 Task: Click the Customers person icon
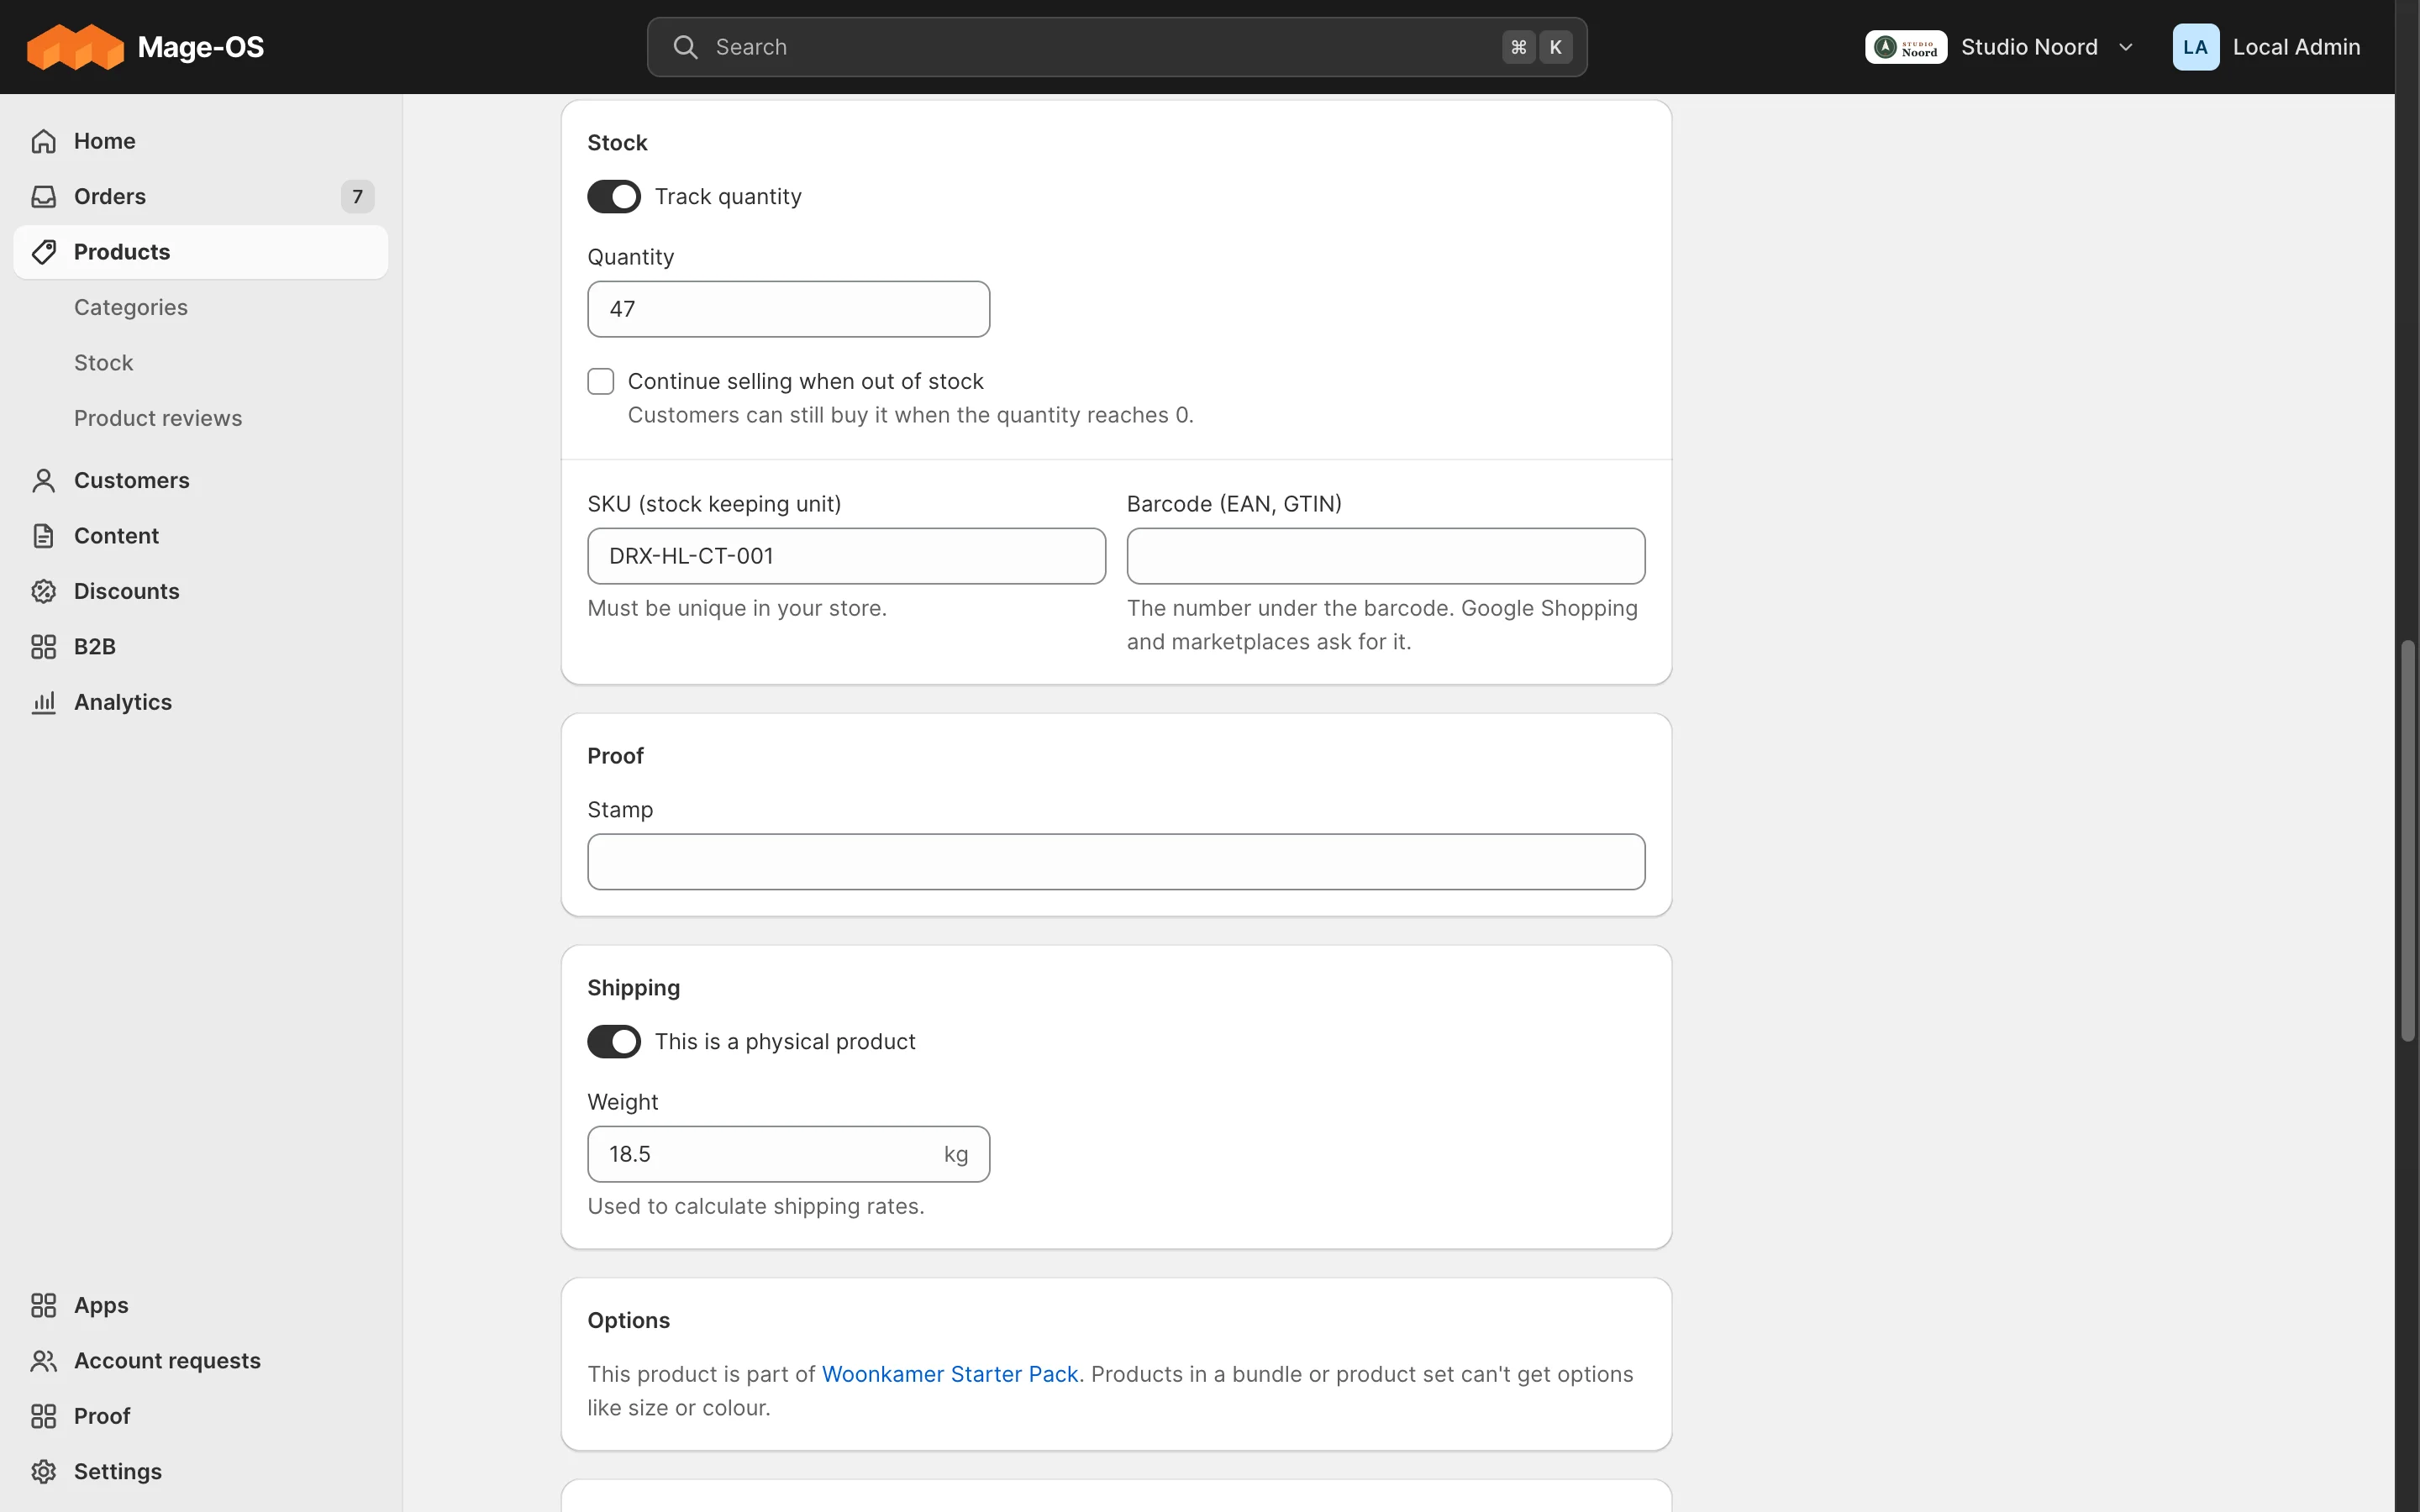(x=43, y=480)
